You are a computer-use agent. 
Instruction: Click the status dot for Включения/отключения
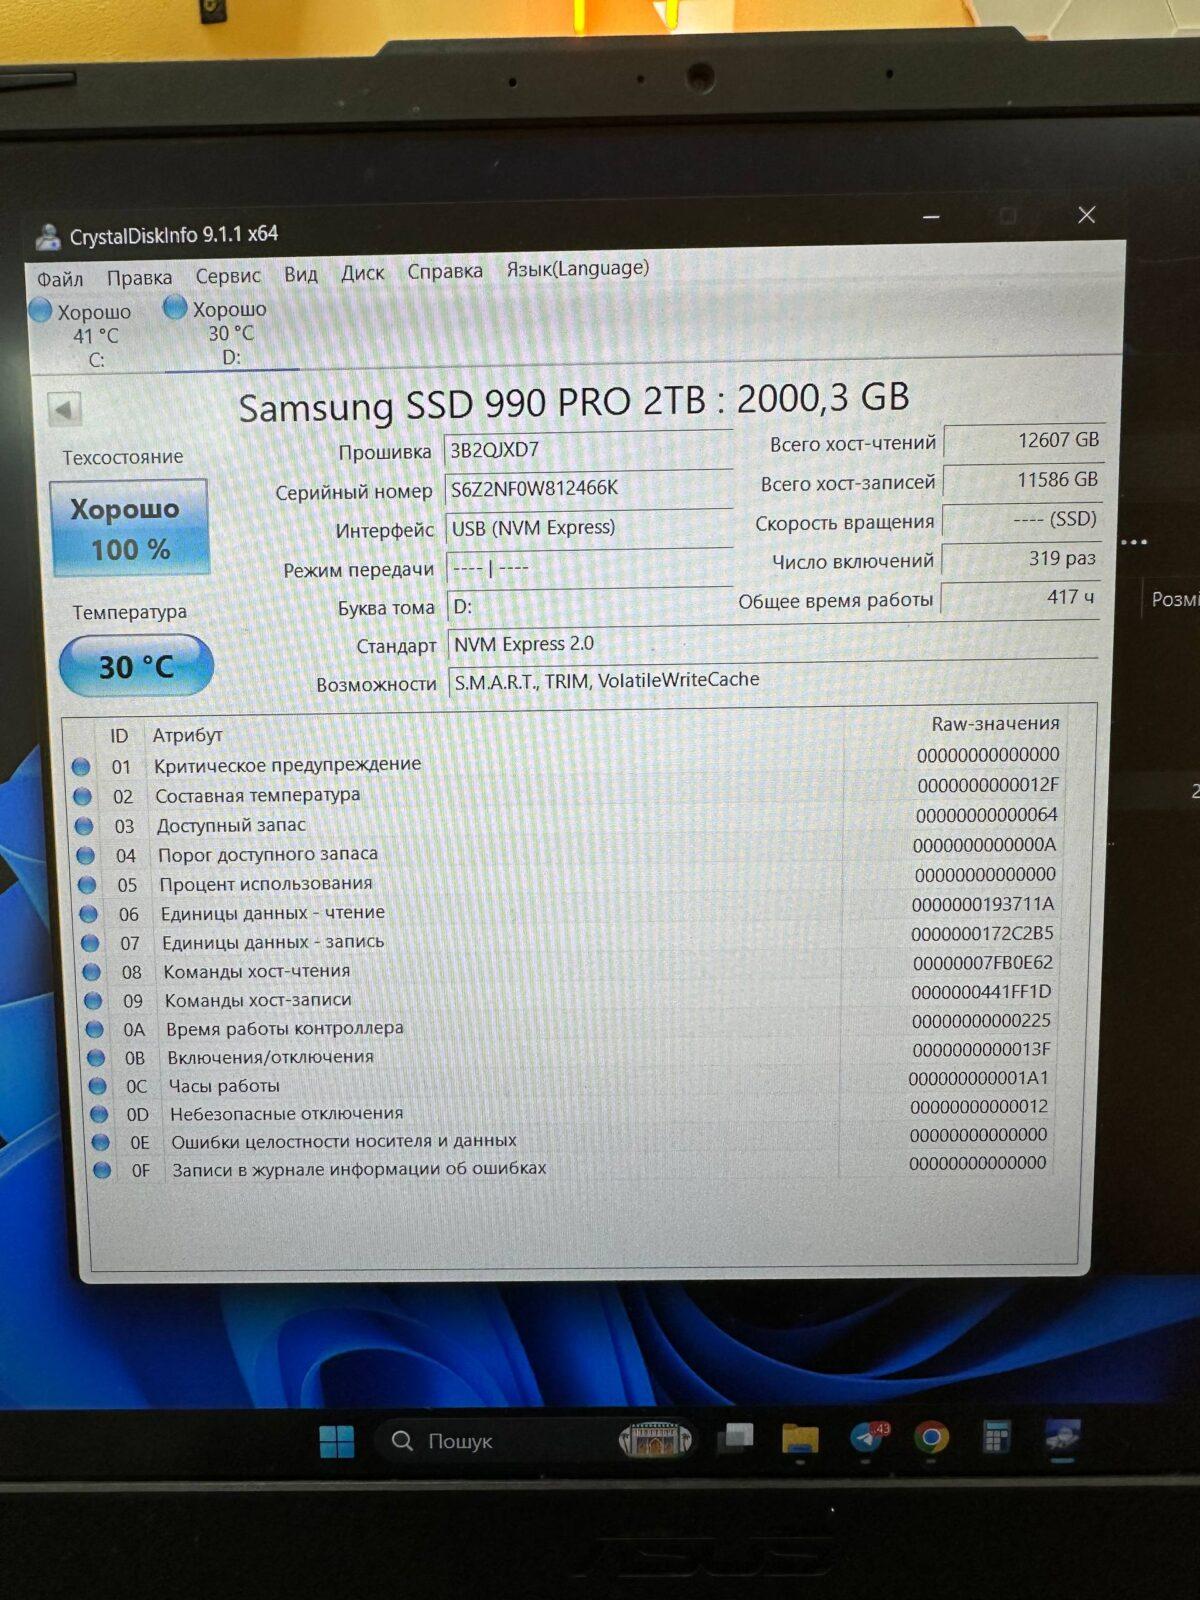pyautogui.click(x=96, y=1058)
